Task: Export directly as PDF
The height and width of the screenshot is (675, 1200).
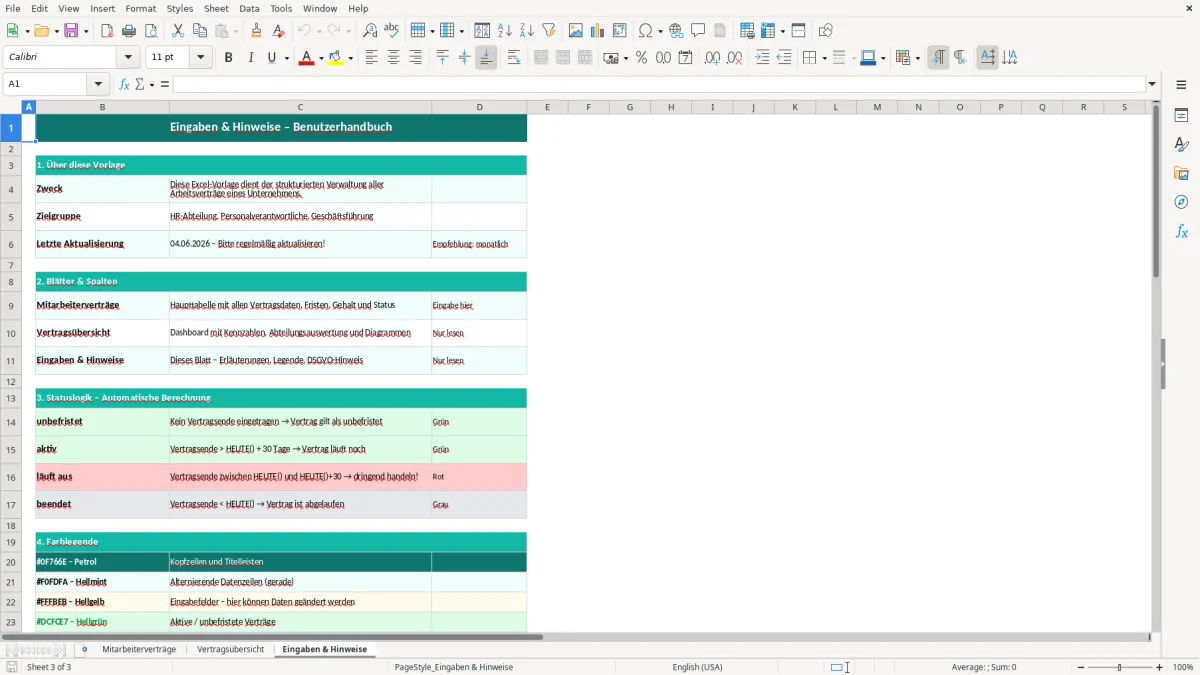Action: click(x=107, y=31)
